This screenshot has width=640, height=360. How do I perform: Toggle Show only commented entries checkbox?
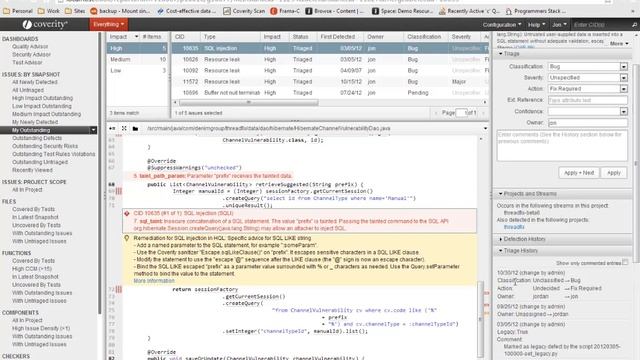coord(625,262)
